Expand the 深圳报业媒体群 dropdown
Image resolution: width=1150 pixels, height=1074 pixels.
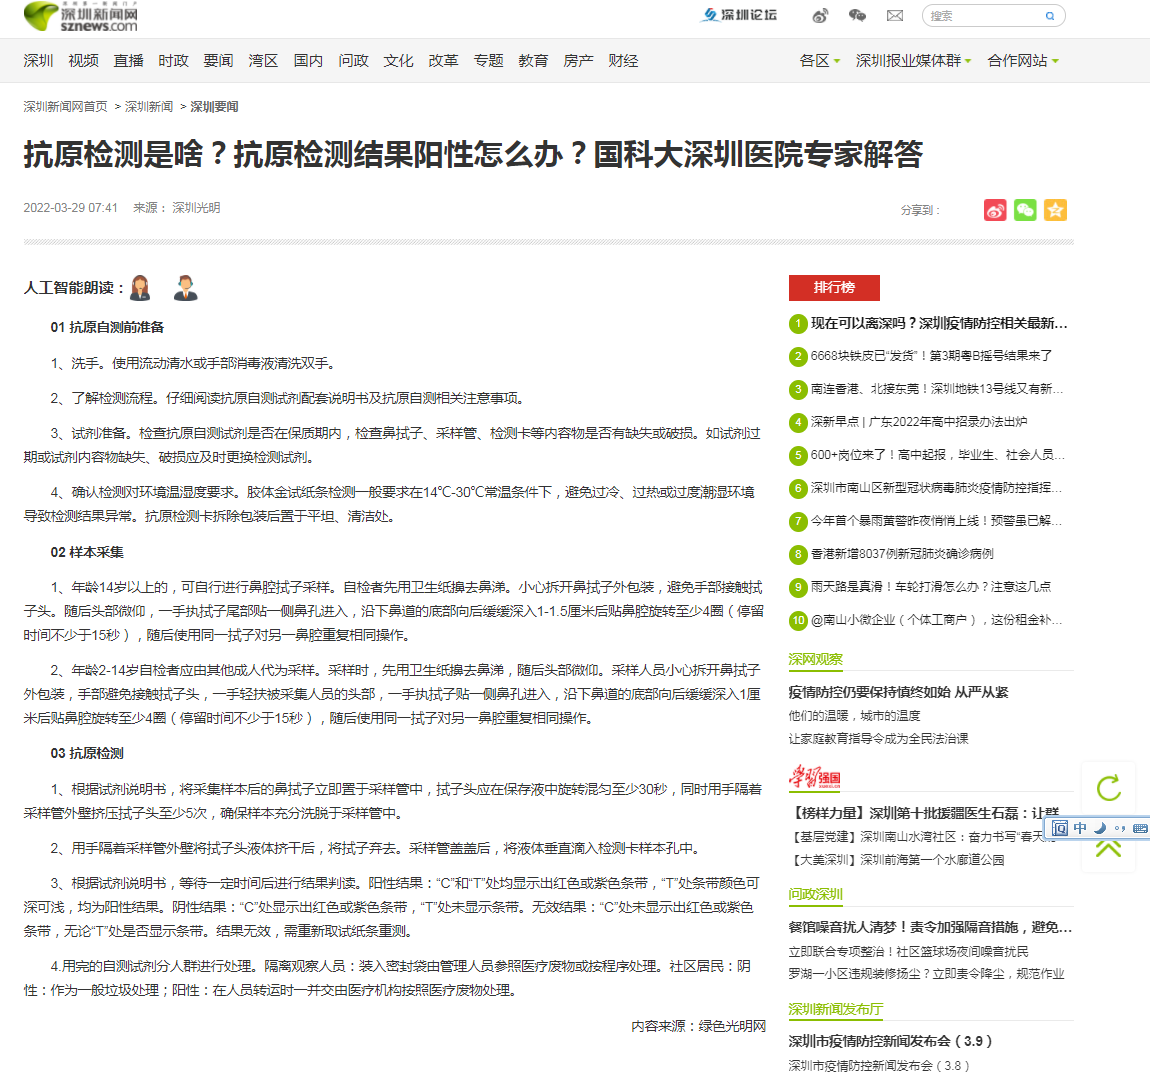(913, 61)
